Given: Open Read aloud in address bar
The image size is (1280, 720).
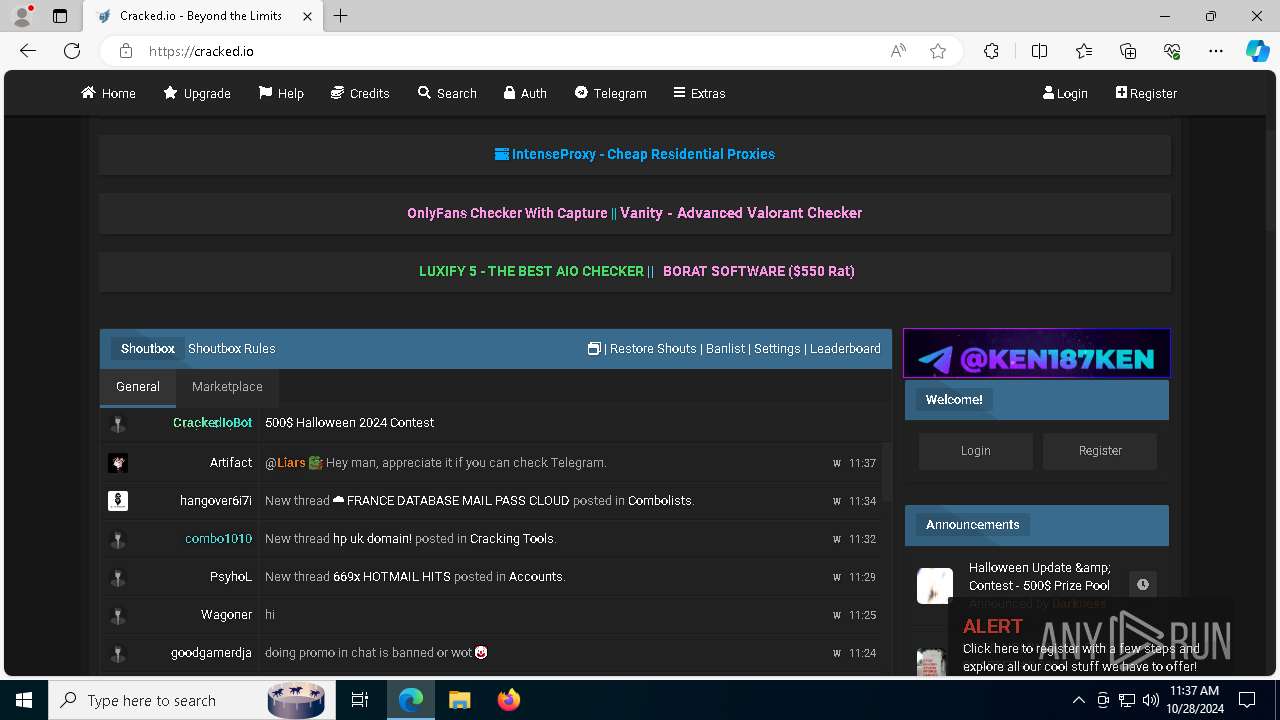Looking at the screenshot, I should pos(898,51).
